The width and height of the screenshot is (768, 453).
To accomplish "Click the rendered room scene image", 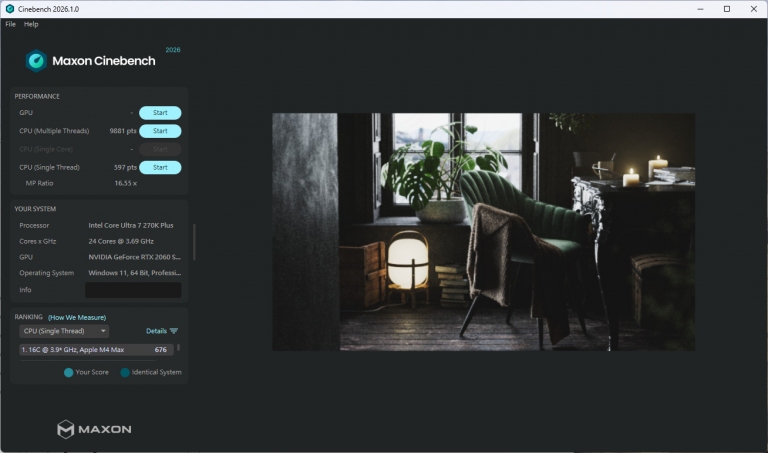I will tap(483, 231).
